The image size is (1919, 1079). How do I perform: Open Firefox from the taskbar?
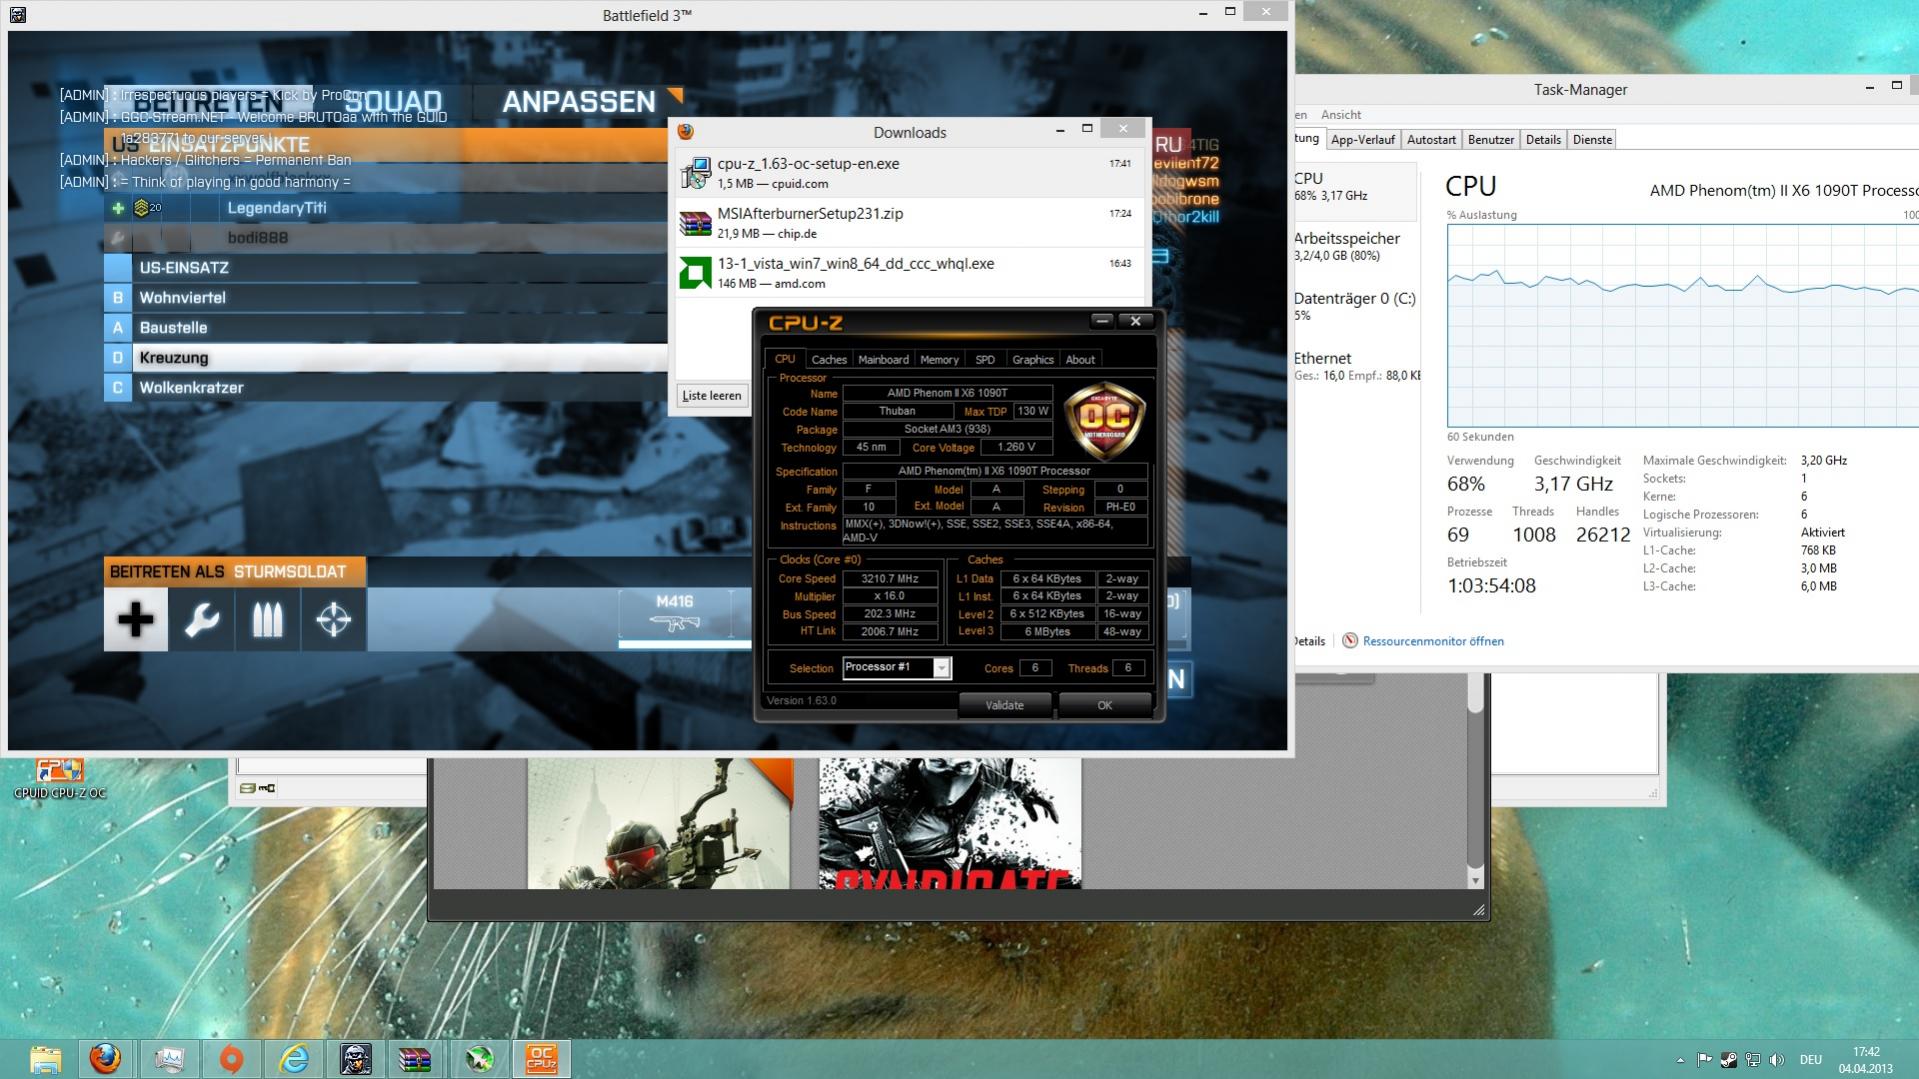pos(105,1058)
